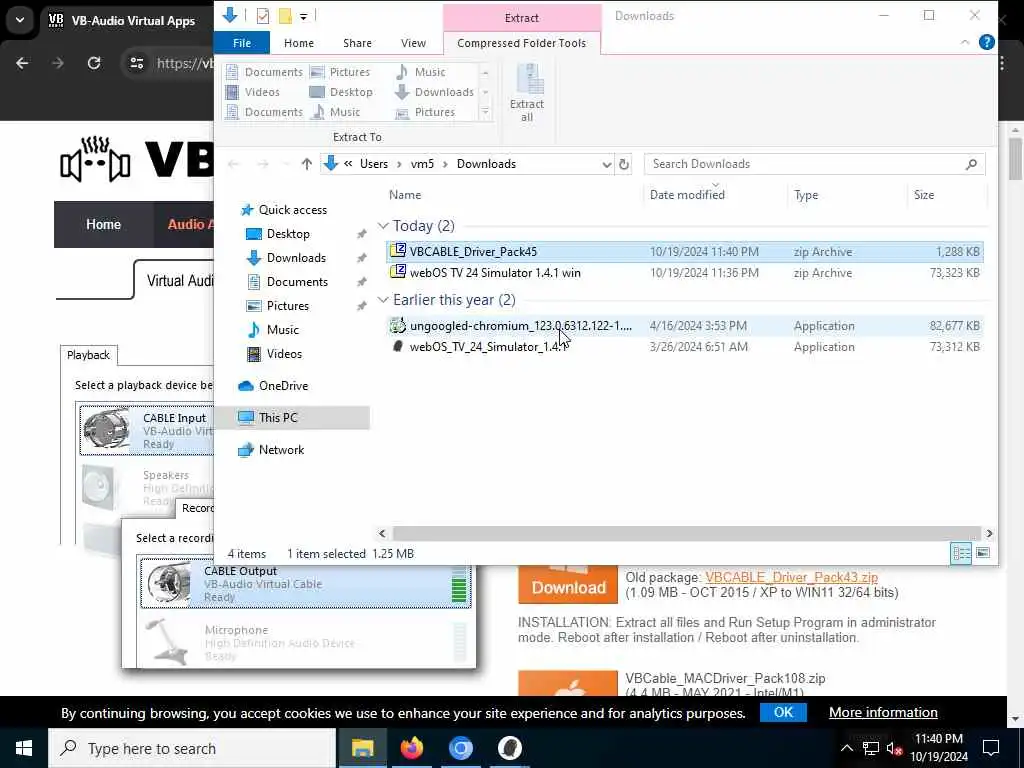Open Firefox from the taskbar
The height and width of the screenshot is (768, 1024).
(x=411, y=748)
